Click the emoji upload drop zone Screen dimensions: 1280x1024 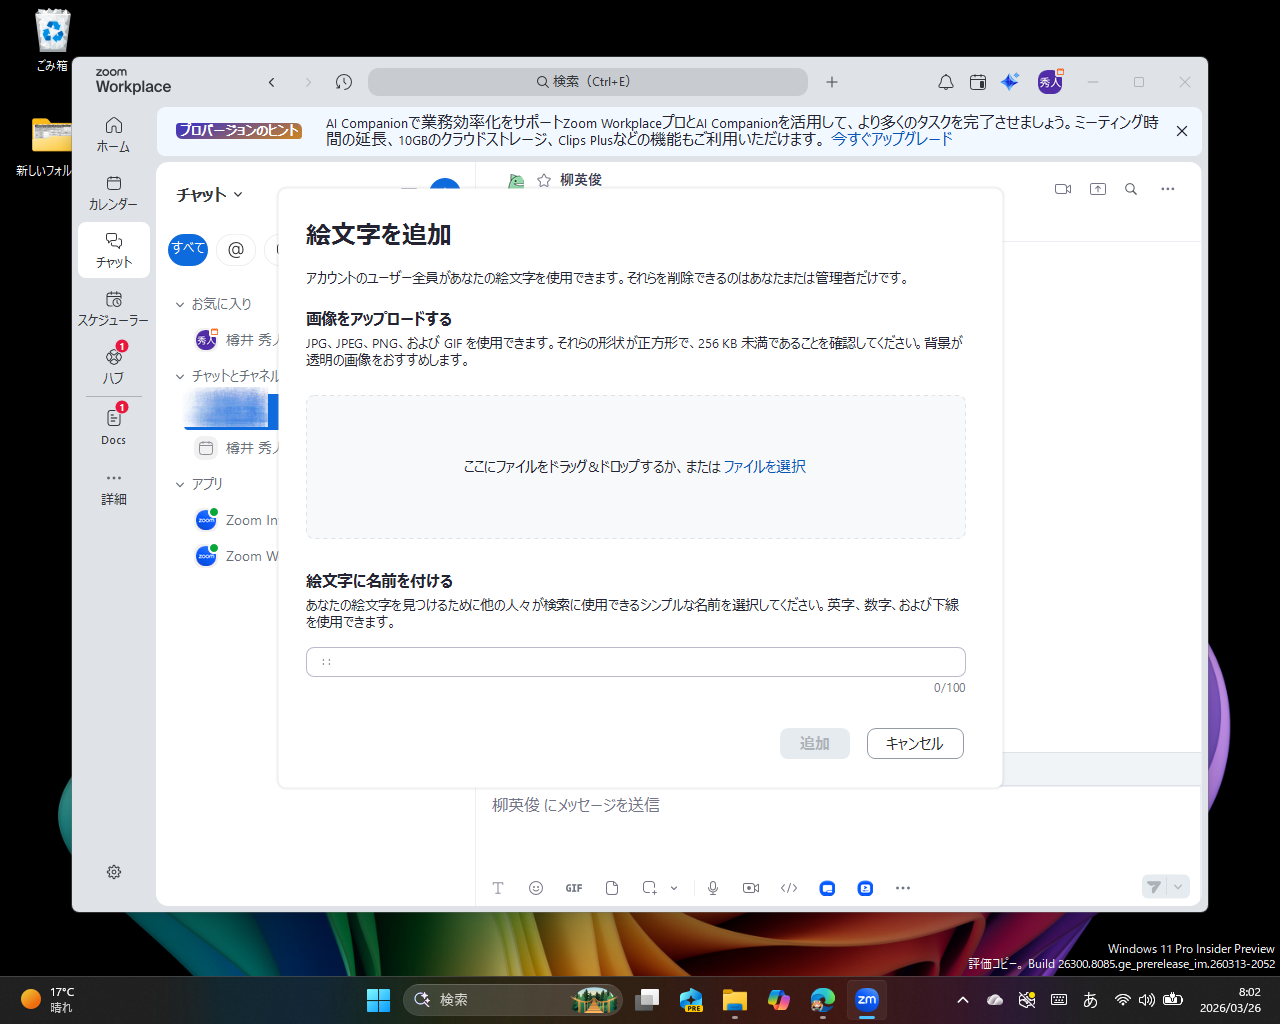pos(636,467)
